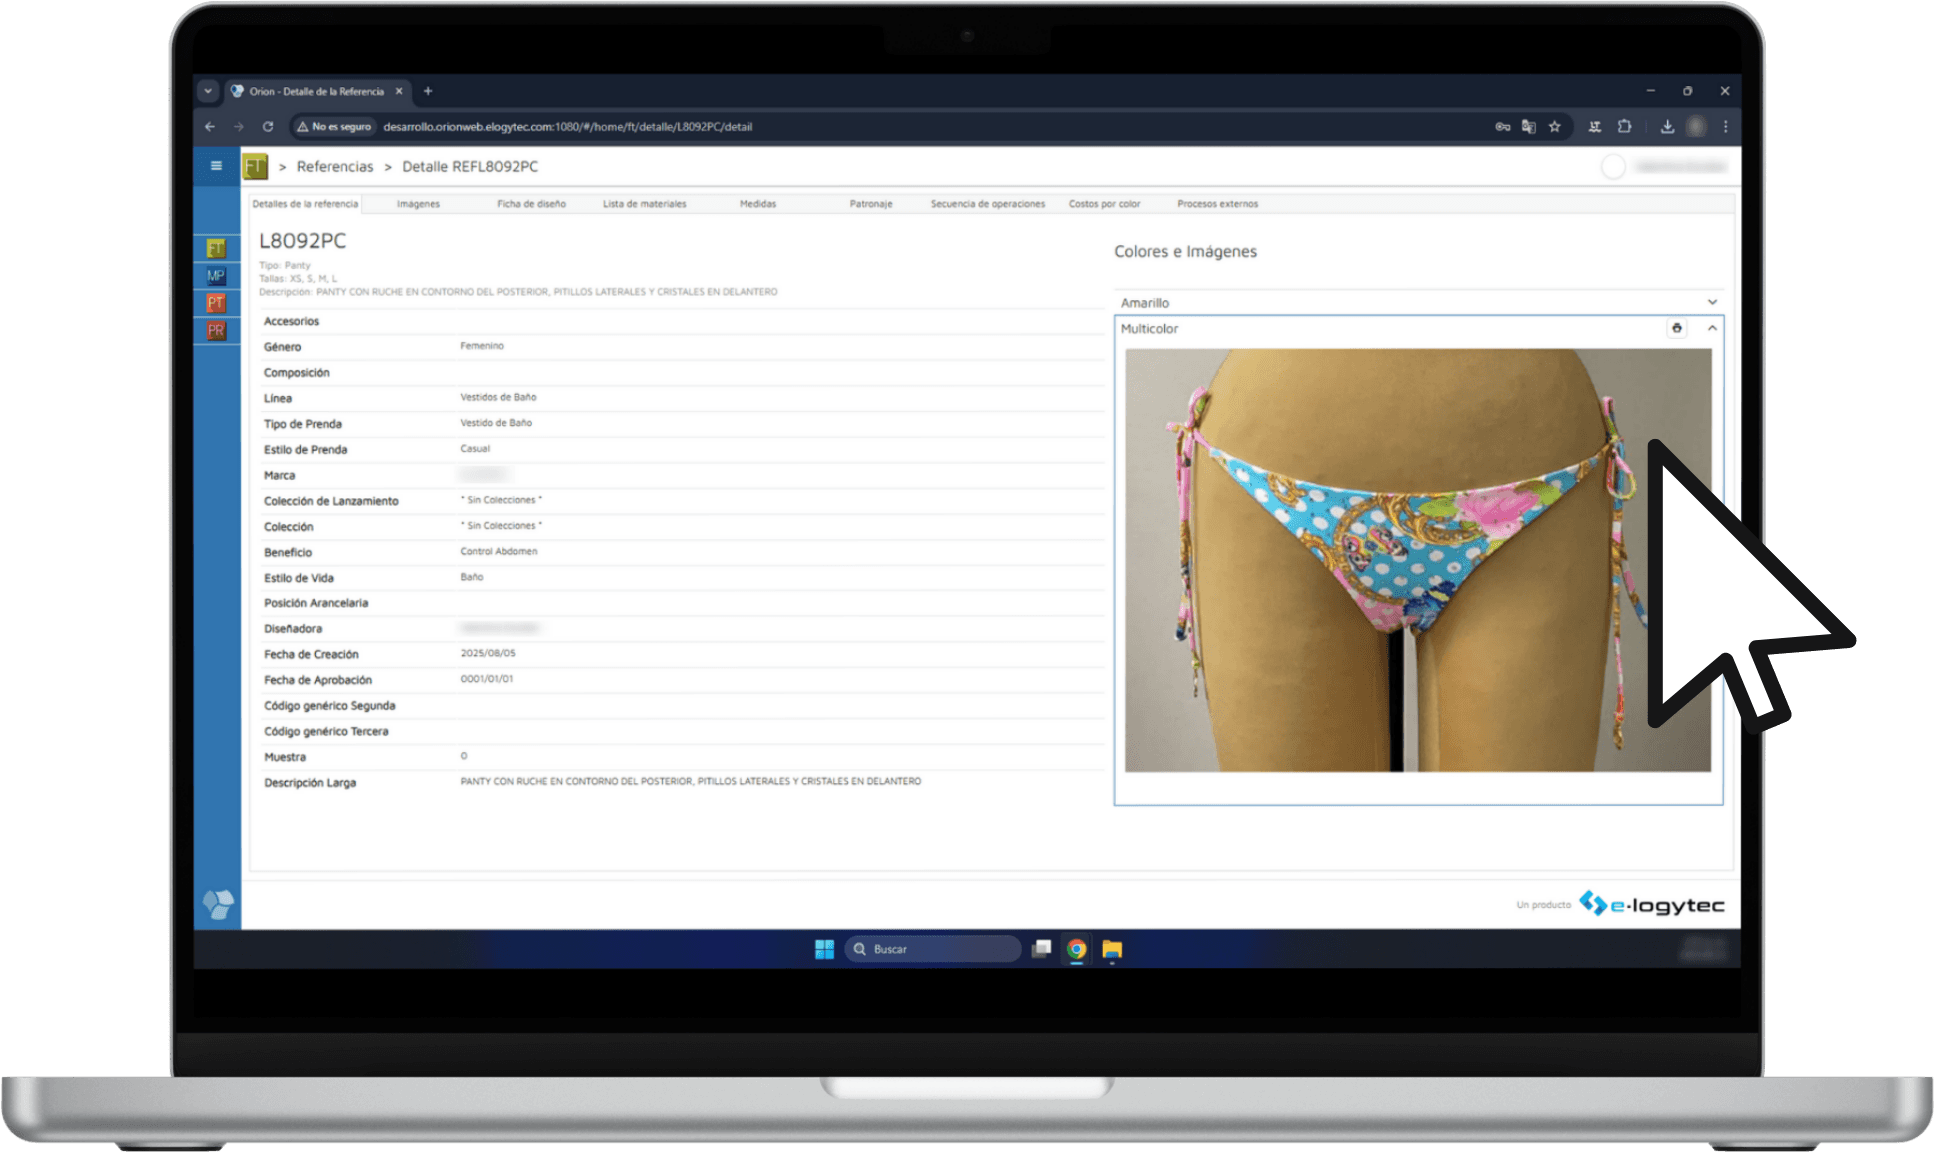The width and height of the screenshot is (1935, 1152).
Task: Open the PR module in sidebar
Action: (x=216, y=330)
